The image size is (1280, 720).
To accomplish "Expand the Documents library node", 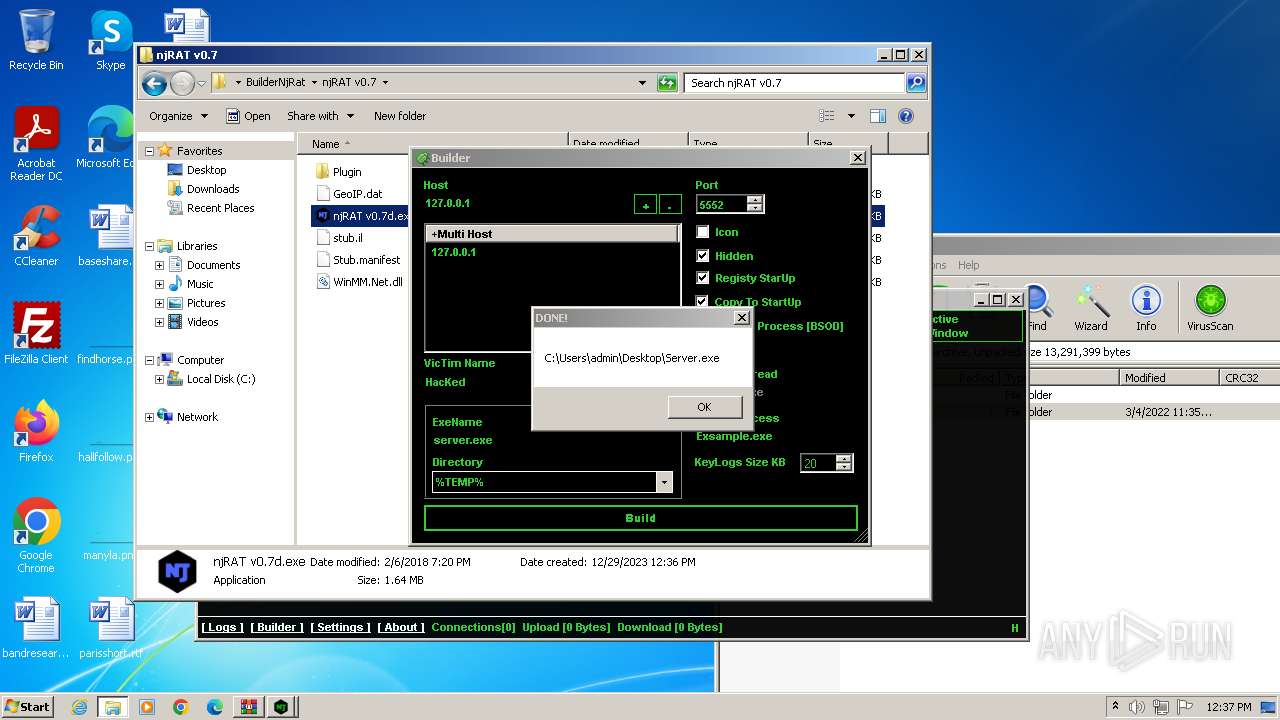I will [159, 265].
